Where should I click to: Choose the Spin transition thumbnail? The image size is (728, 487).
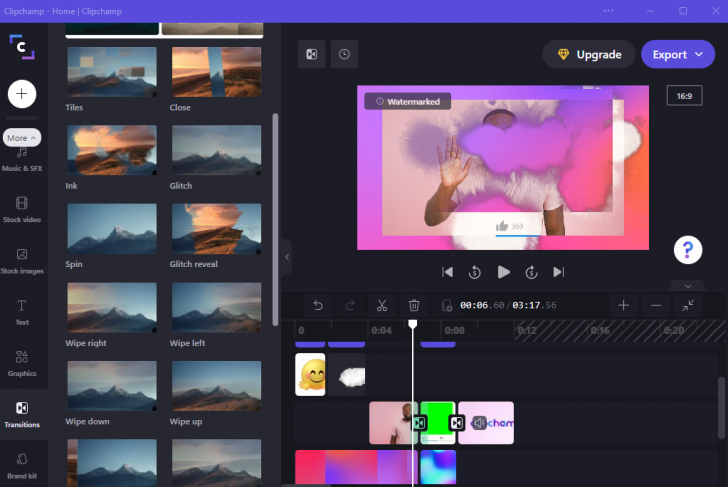pyautogui.click(x=112, y=228)
